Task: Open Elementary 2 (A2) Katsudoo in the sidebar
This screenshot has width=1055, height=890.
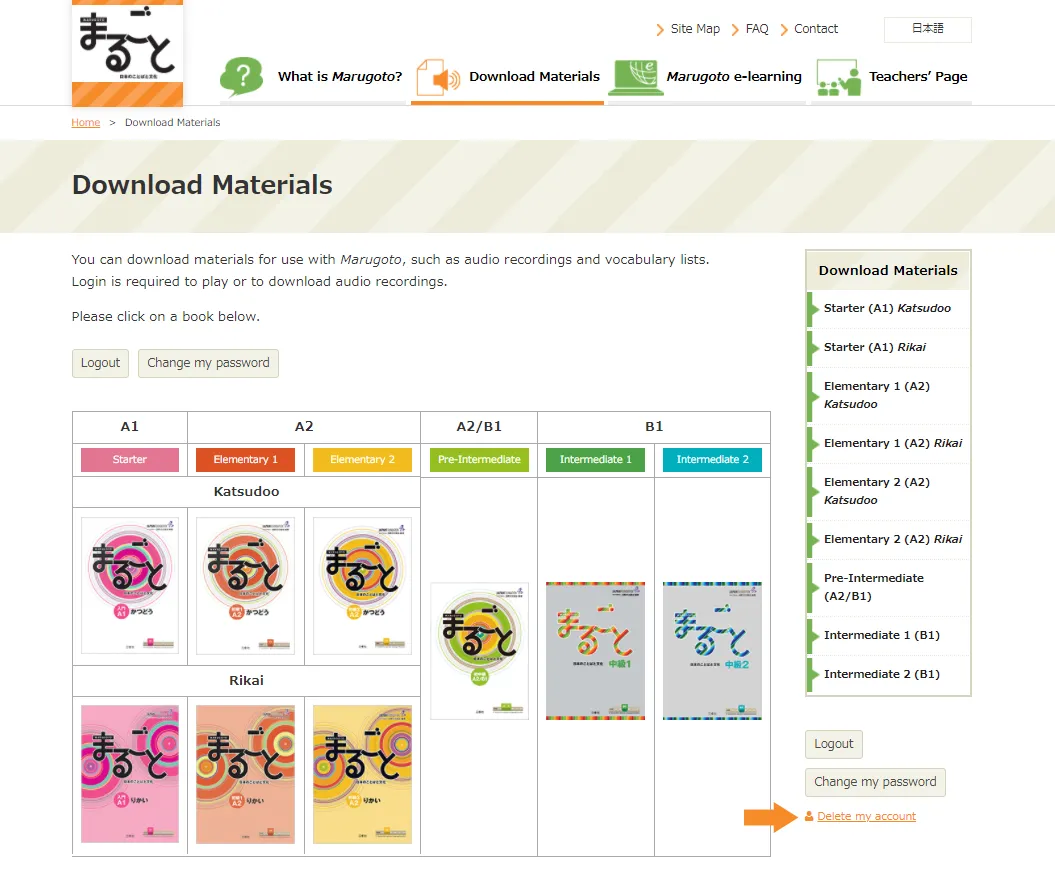Action: 888,492
